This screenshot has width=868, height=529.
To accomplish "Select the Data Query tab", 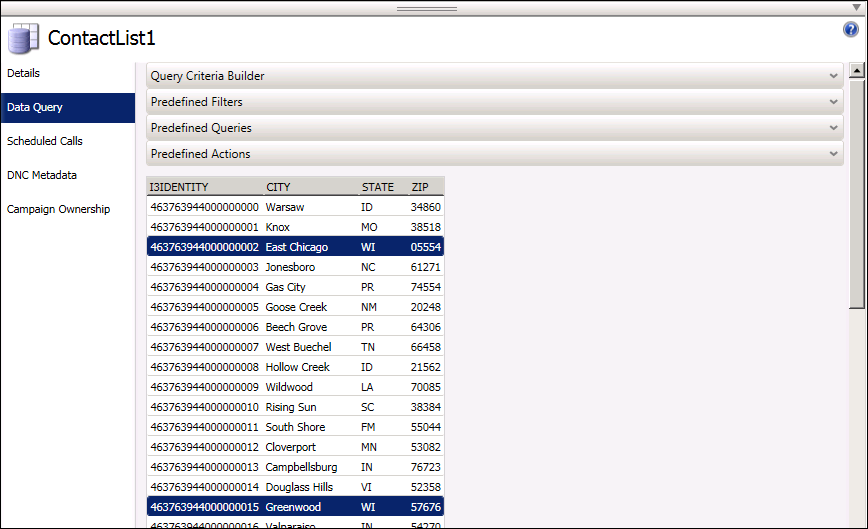I will 35,107.
